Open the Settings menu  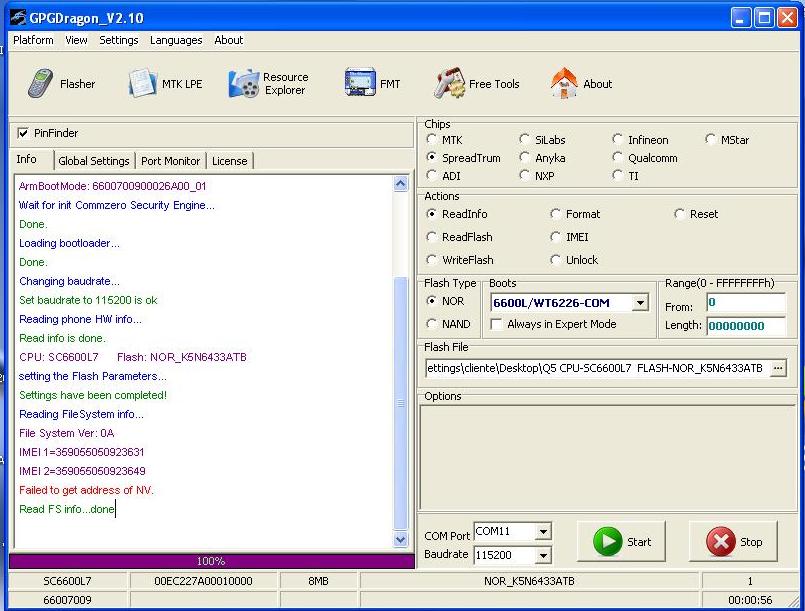pos(119,40)
